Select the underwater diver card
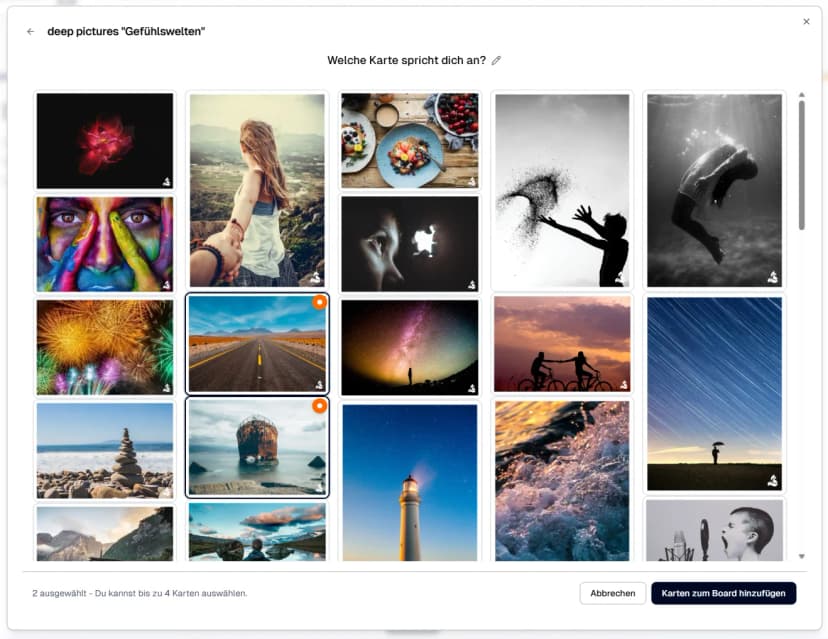The height and width of the screenshot is (639, 828). click(x=714, y=190)
